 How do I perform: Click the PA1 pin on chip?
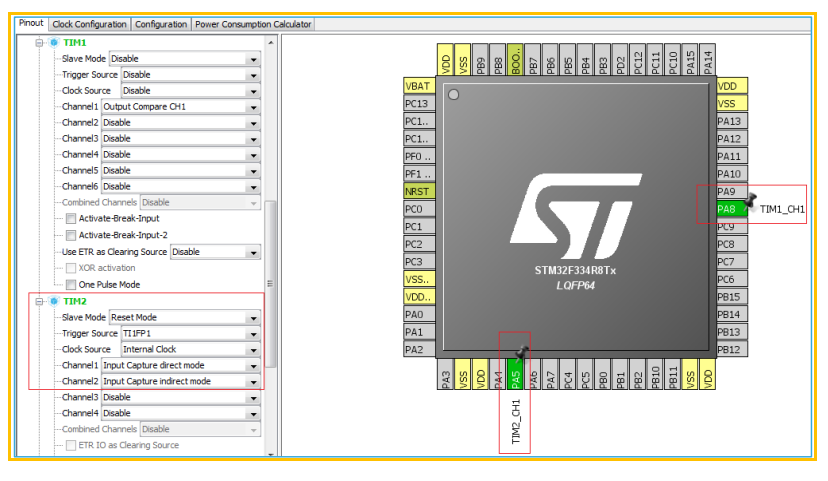point(419,332)
